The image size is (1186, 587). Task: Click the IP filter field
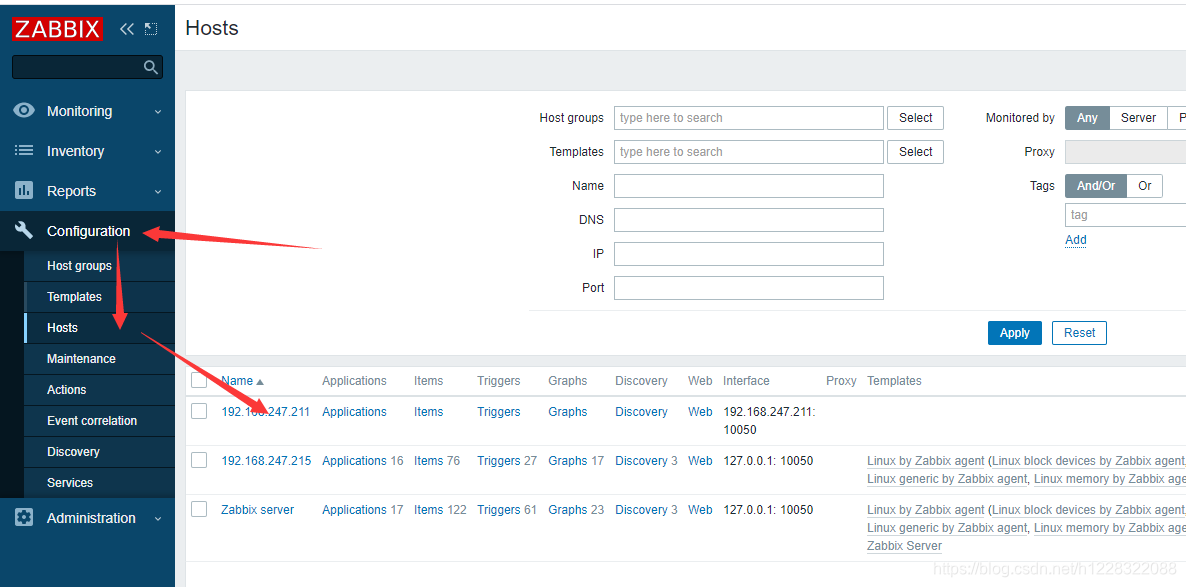pos(749,253)
